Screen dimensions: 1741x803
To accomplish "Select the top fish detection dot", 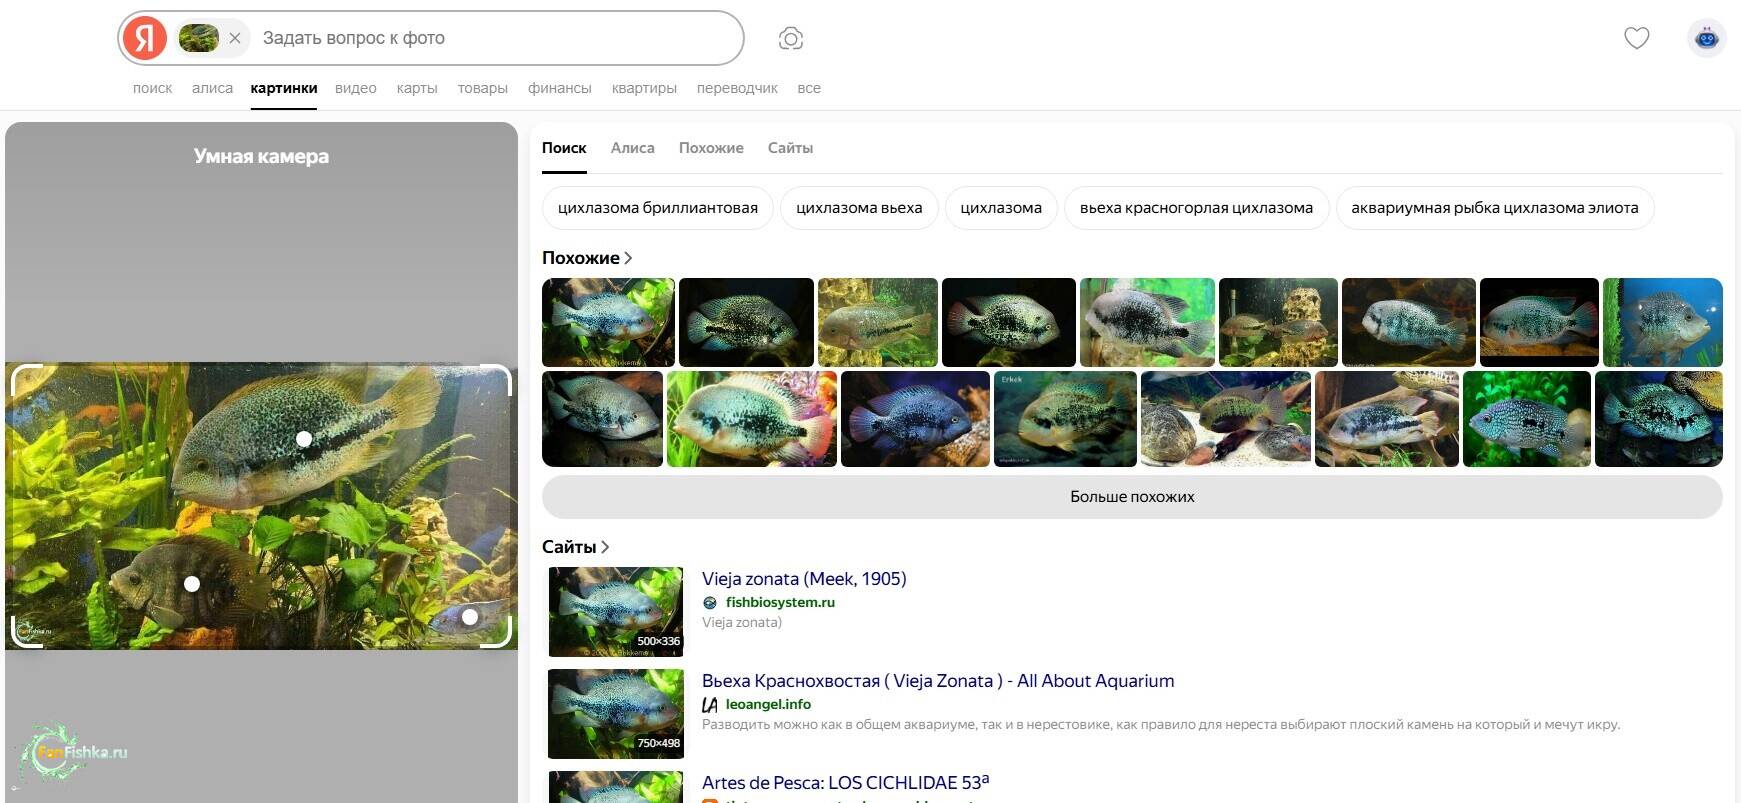I will click(x=304, y=438).
